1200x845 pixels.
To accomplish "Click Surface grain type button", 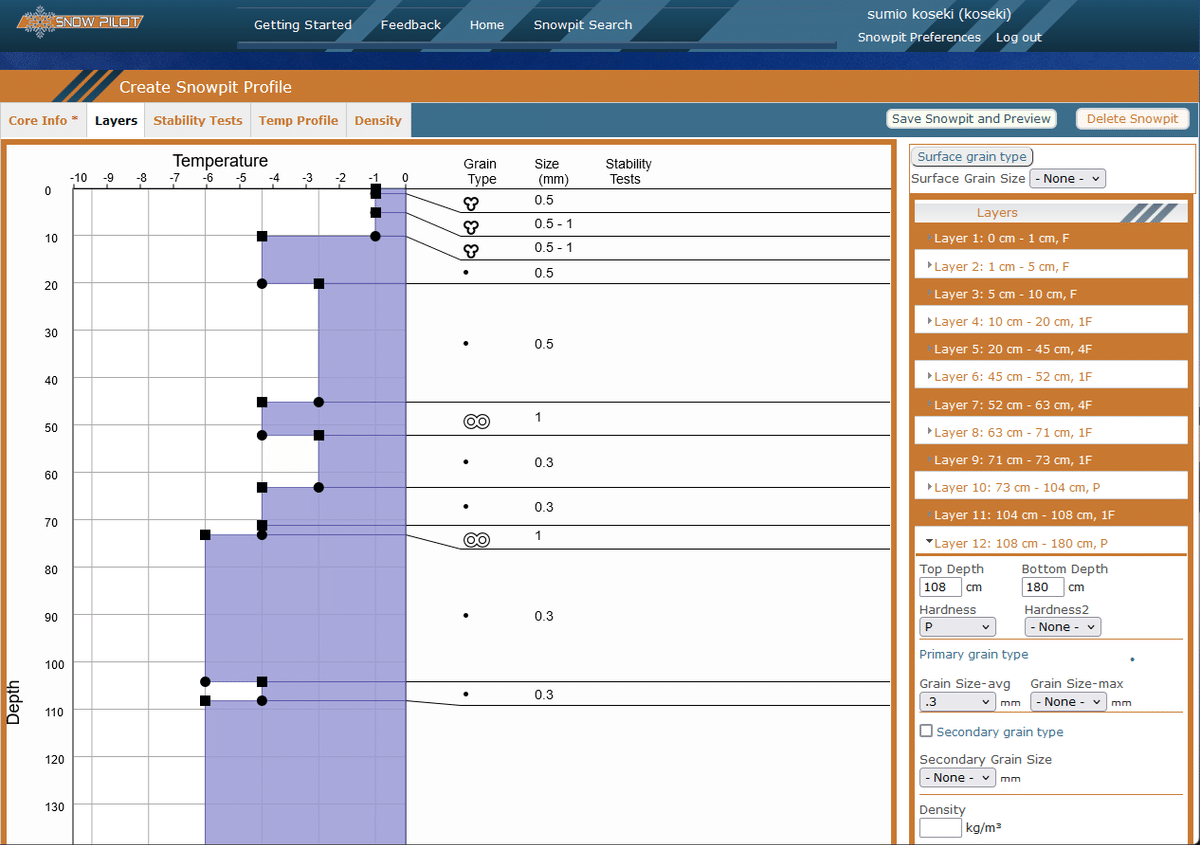I will [x=972, y=156].
